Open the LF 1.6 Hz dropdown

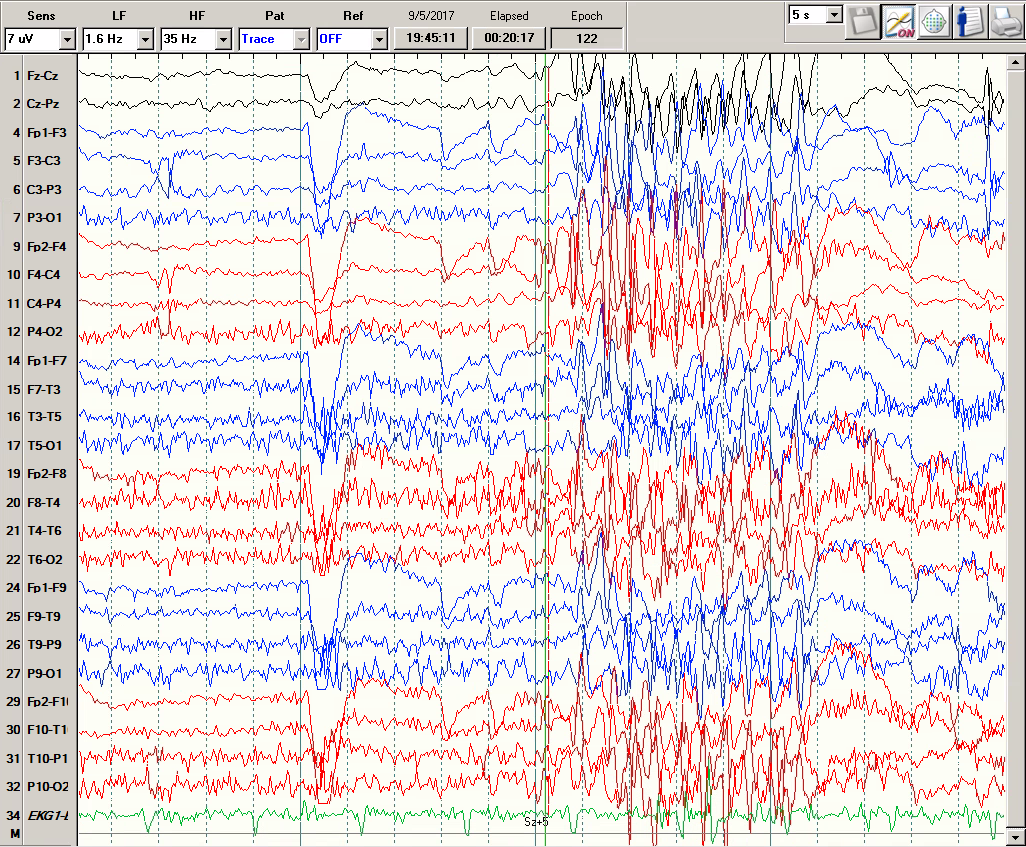click(145, 39)
